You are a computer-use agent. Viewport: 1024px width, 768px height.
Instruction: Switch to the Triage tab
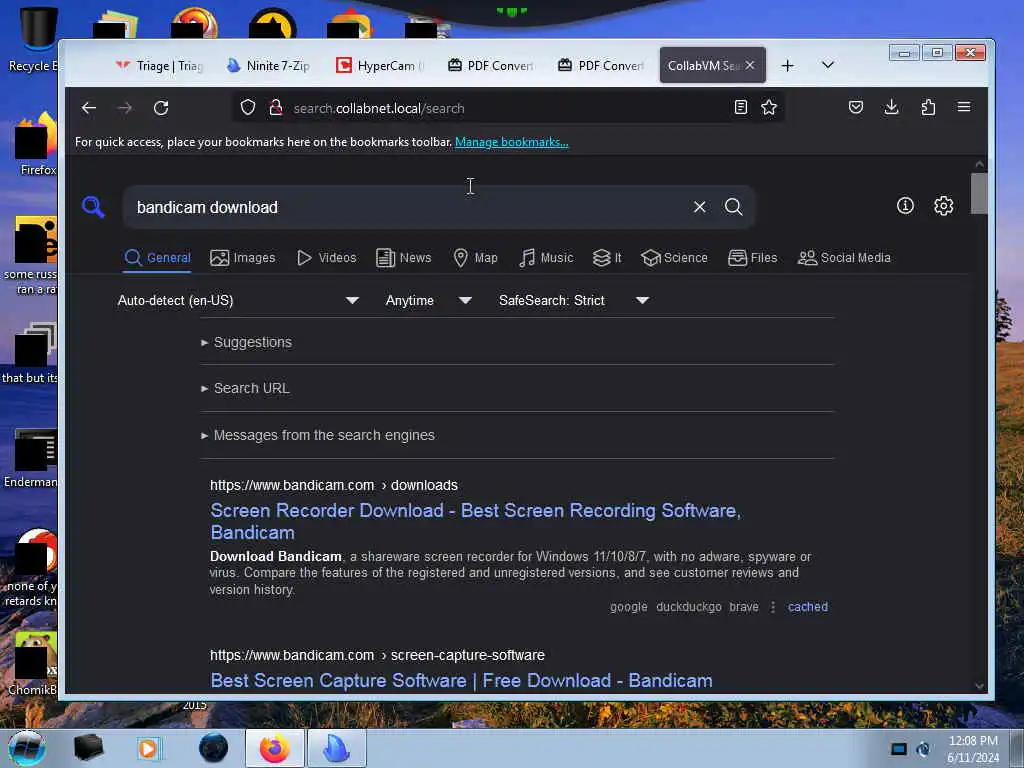tap(159, 65)
